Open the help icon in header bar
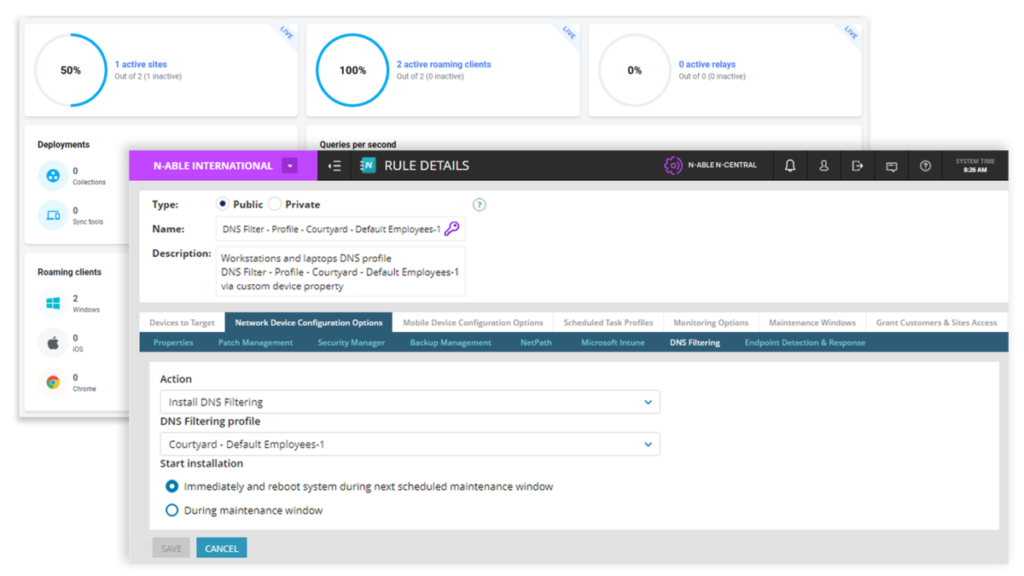Screen dimensions: 1024x576 [x=925, y=166]
